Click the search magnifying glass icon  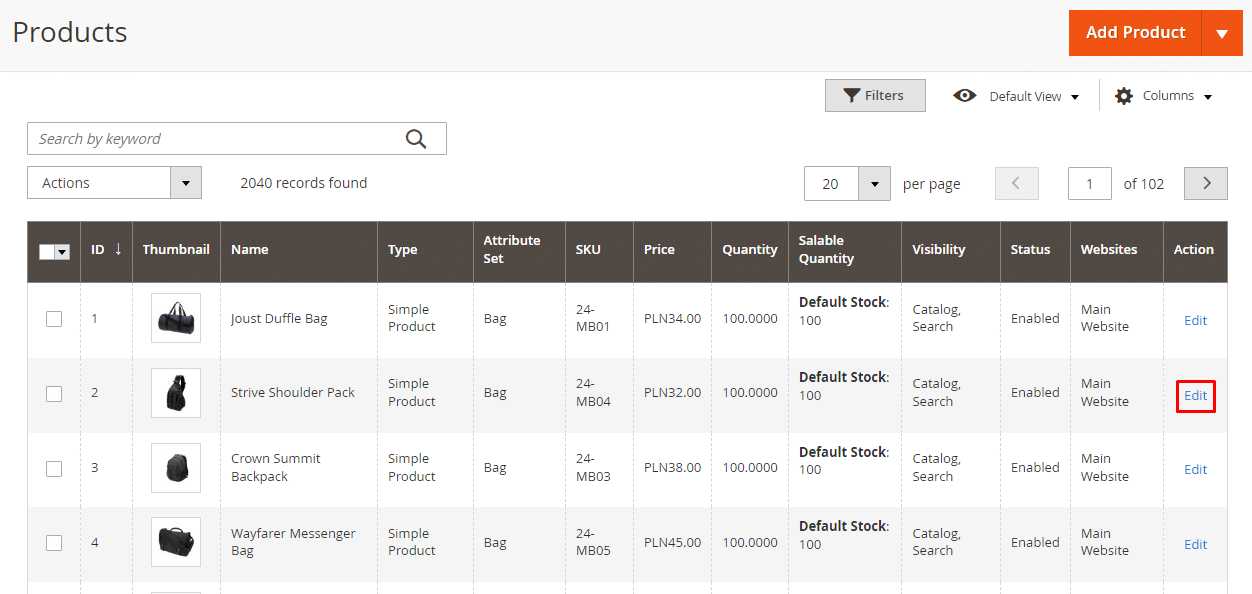click(416, 139)
